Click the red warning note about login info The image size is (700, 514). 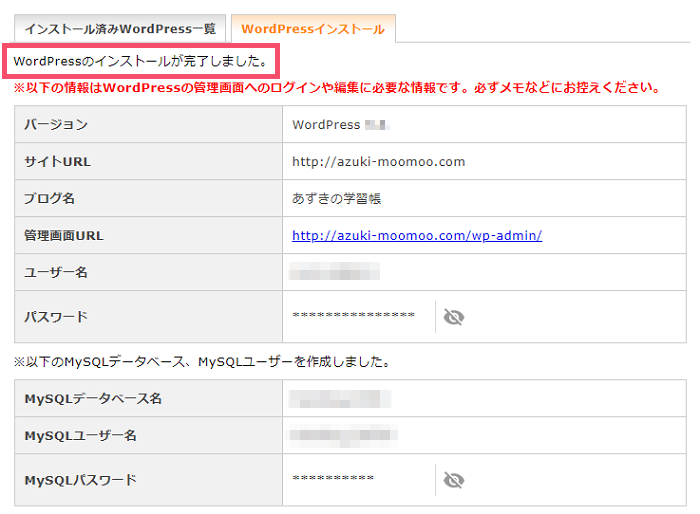337,88
